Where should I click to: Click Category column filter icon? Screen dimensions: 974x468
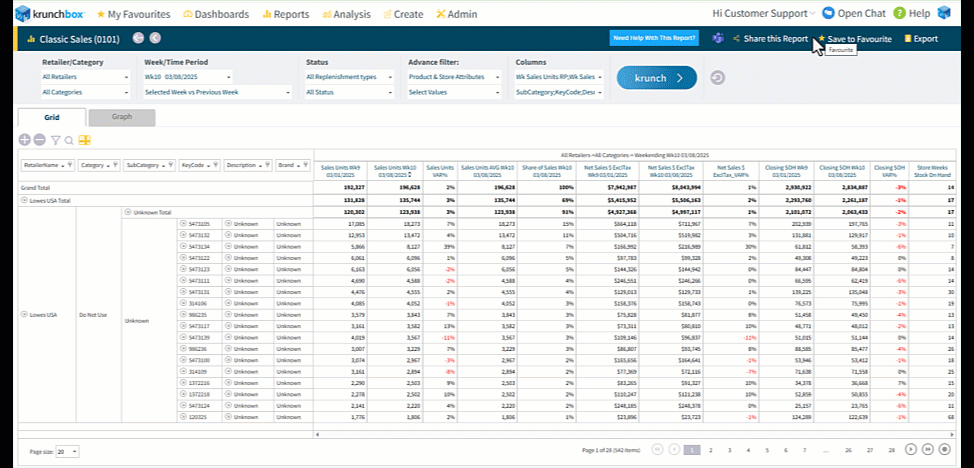115,165
